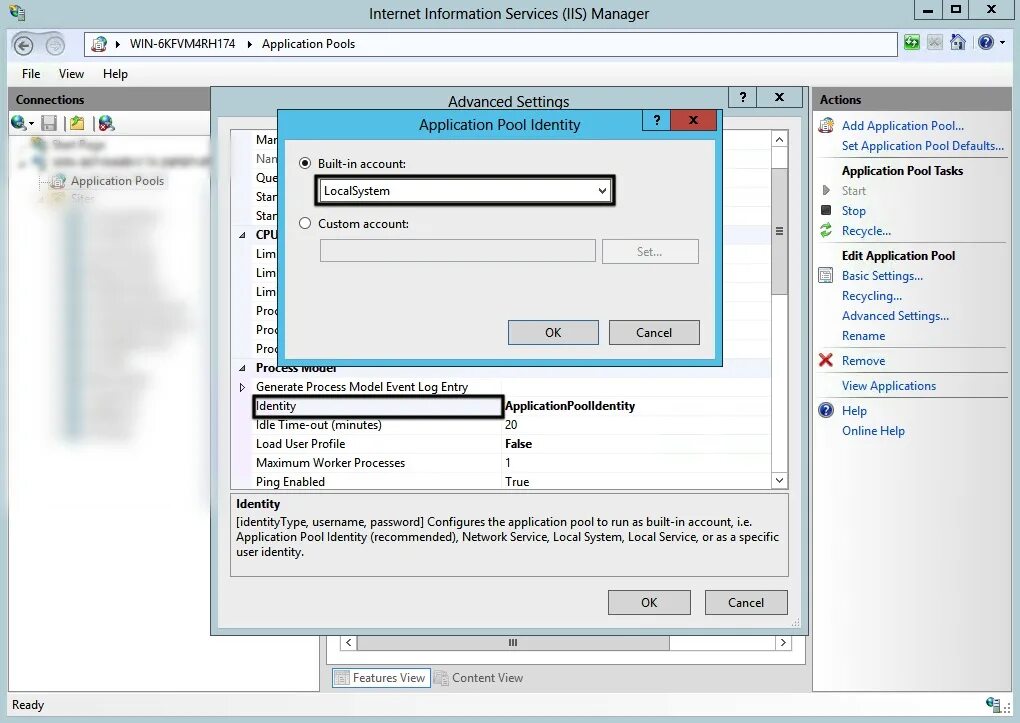Click OK in Advanced Settings dialog
Image resolution: width=1020 pixels, height=723 pixels.
pyautogui.click(x=649, y=603)
